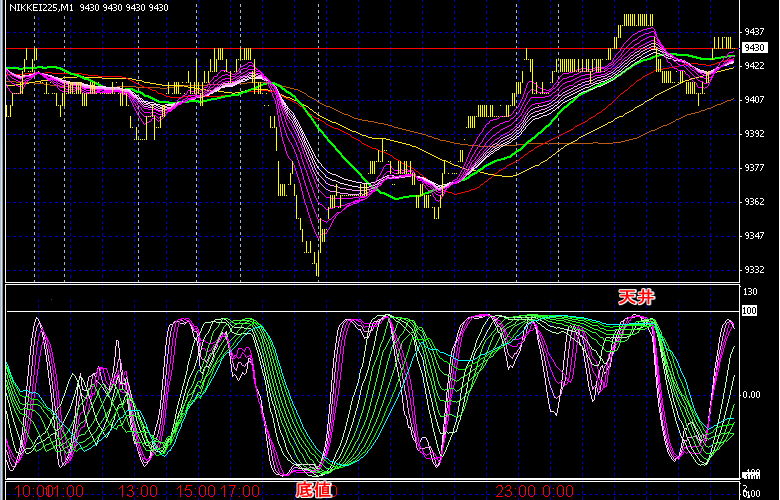Click the 100 level indicator scale label
Viewport: 780px width, 500px height.
point(749,312)
